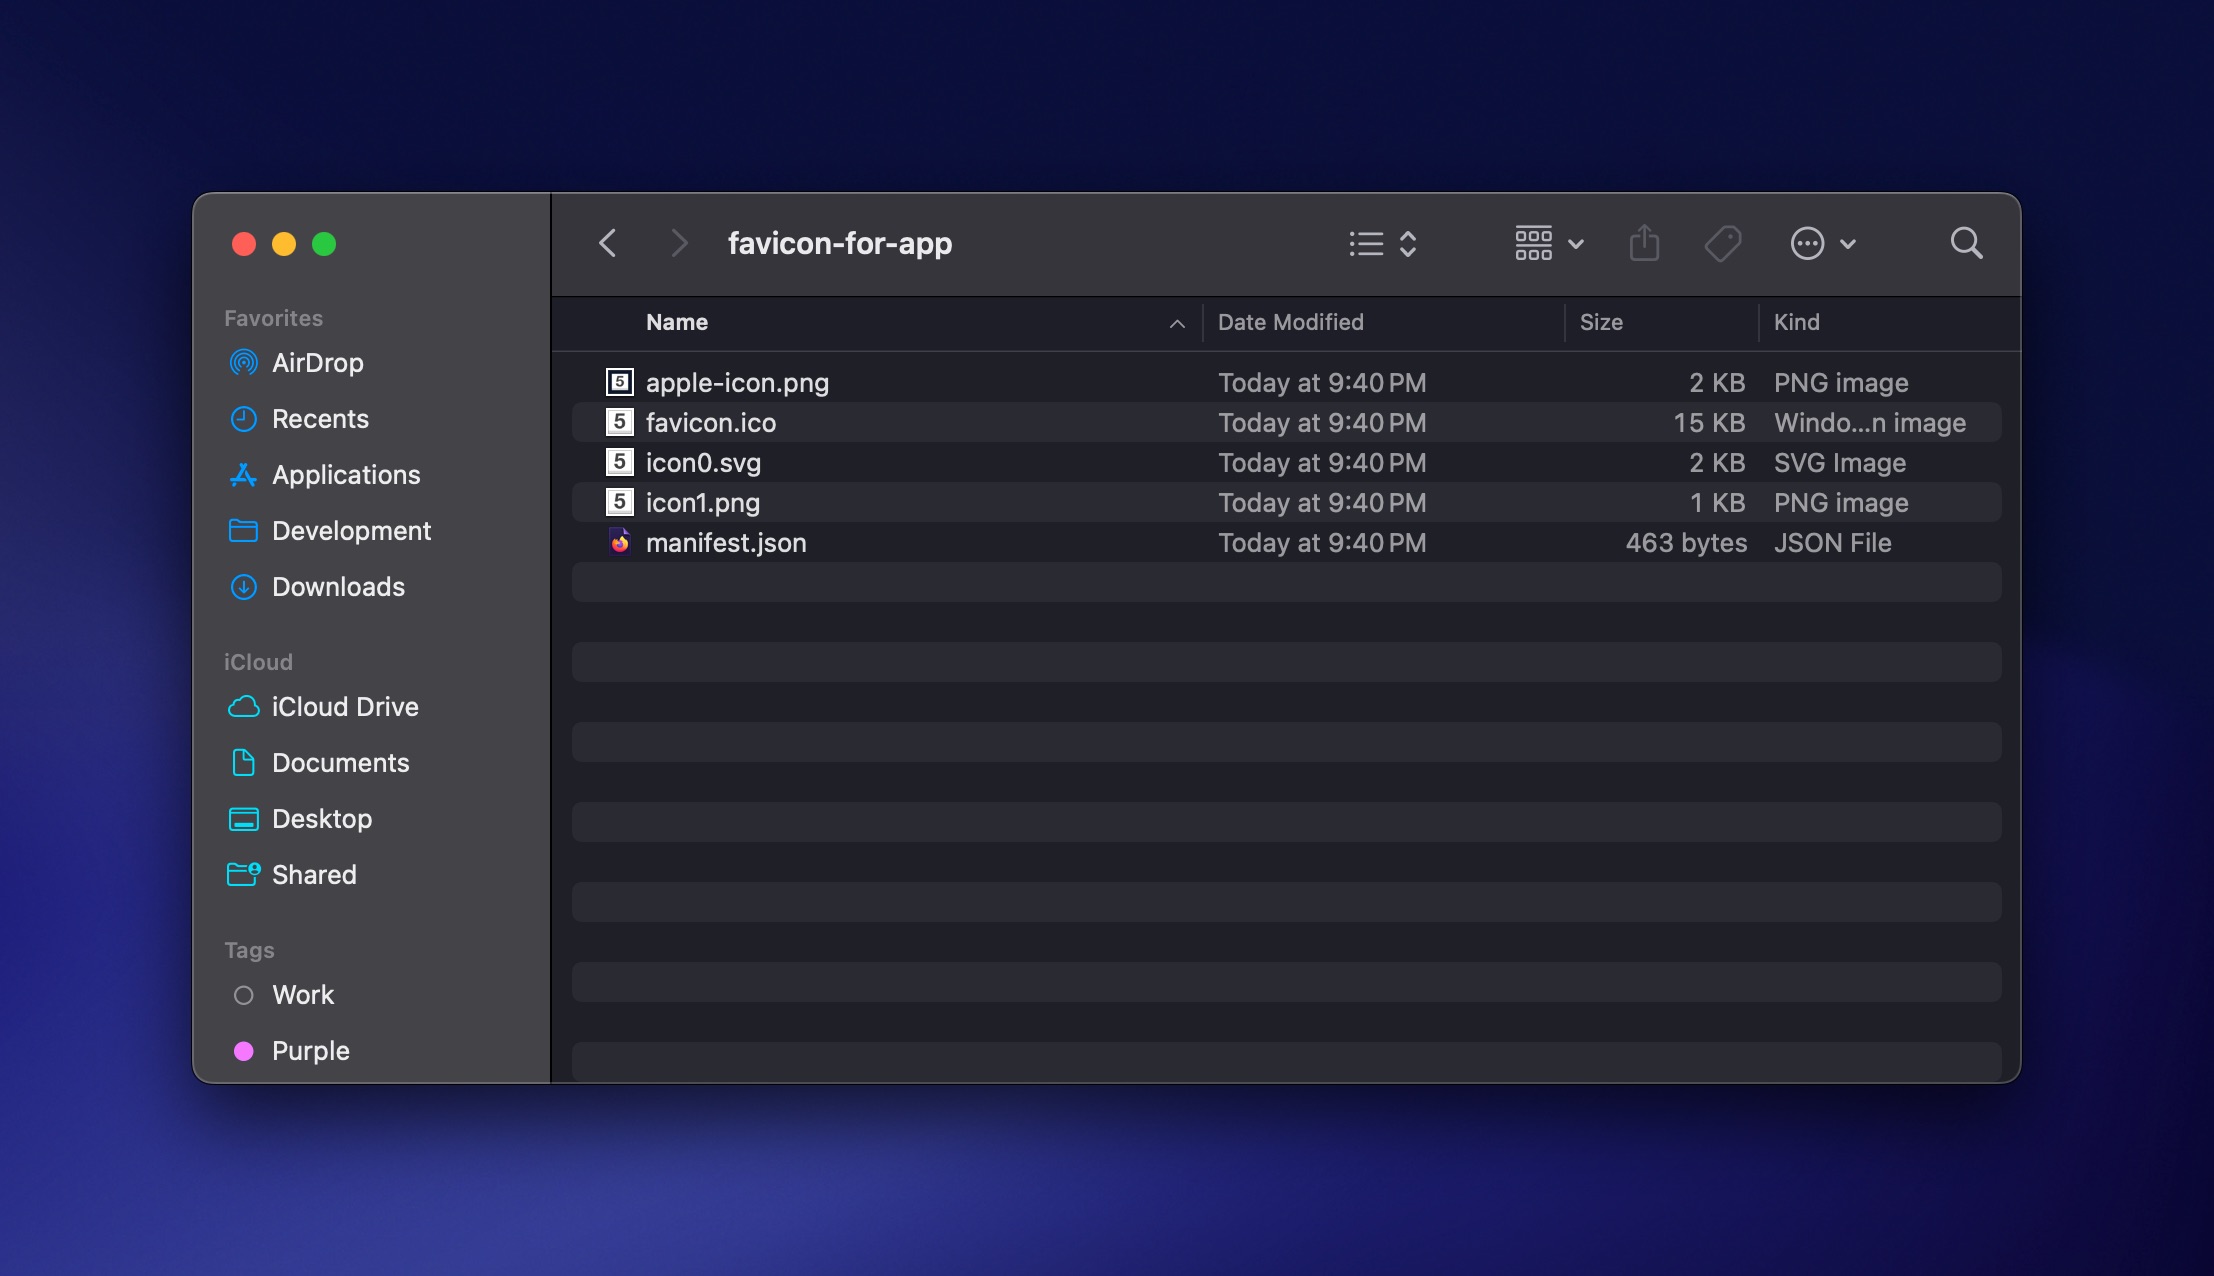
Task: Activate the Search icon in the toolbar
Action: pyautogui.click(x=1964, y=243)
